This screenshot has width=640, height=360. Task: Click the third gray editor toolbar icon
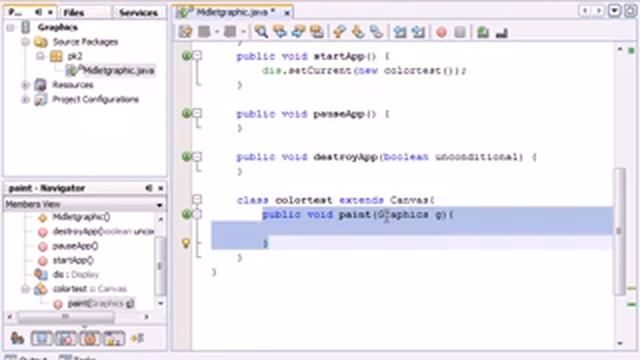click(x=230, y=31)
